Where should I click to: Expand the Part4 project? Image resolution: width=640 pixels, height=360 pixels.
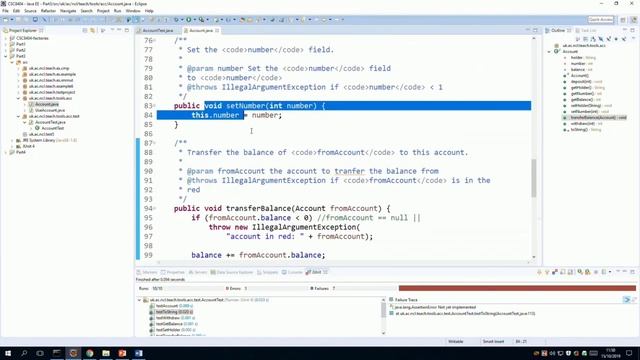tap(6, 152)
